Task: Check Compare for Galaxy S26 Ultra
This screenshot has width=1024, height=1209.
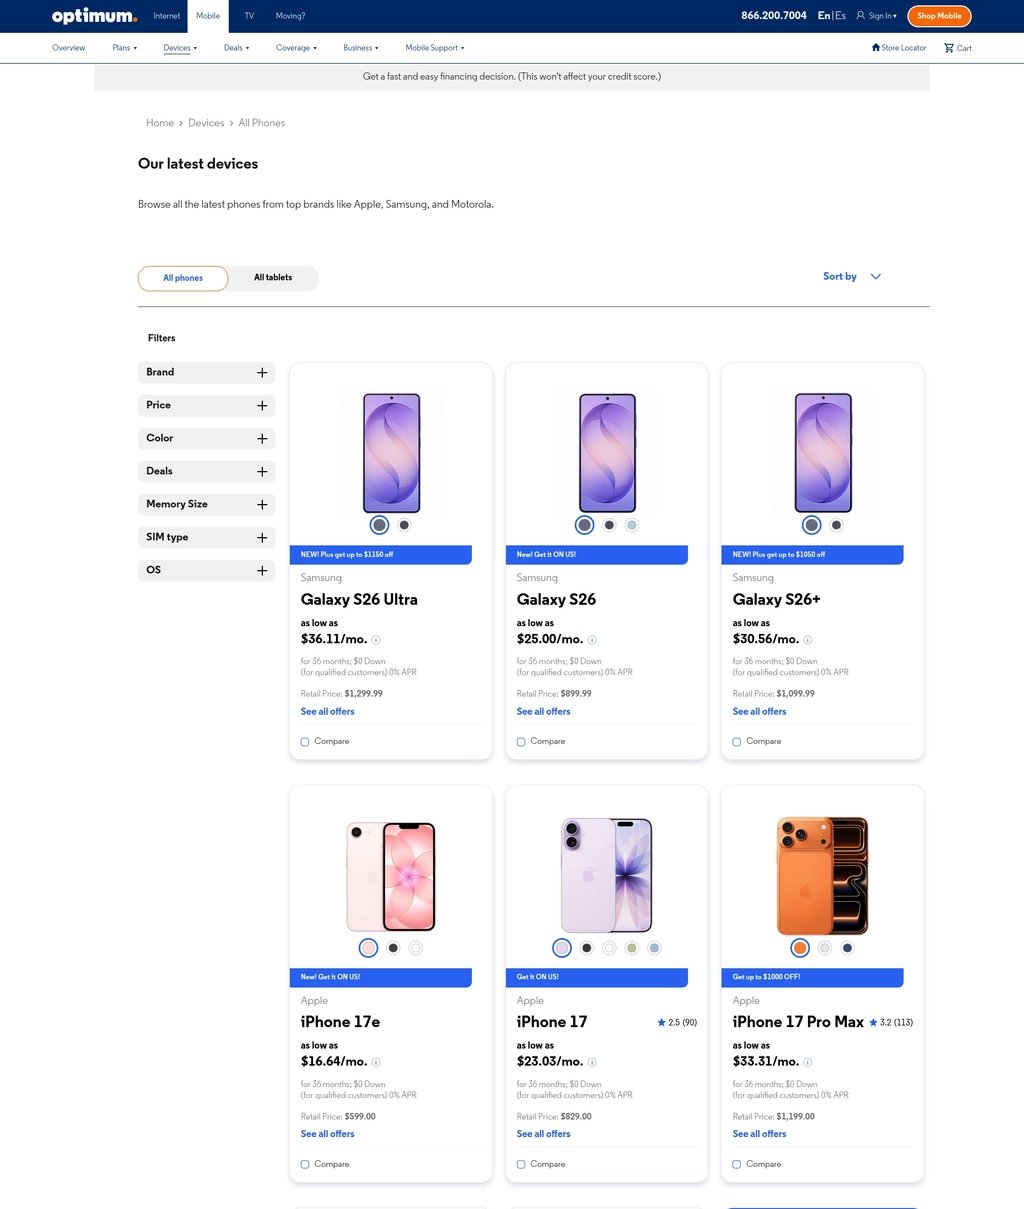Action: 304,741
